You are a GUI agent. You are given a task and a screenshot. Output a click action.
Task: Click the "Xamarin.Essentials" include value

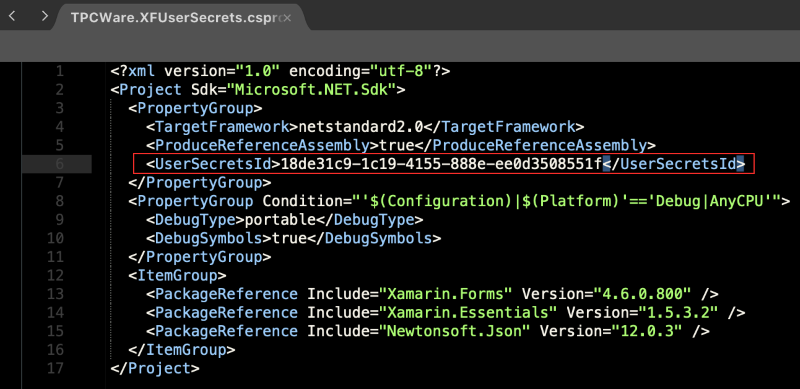click(x=468, y=312)
